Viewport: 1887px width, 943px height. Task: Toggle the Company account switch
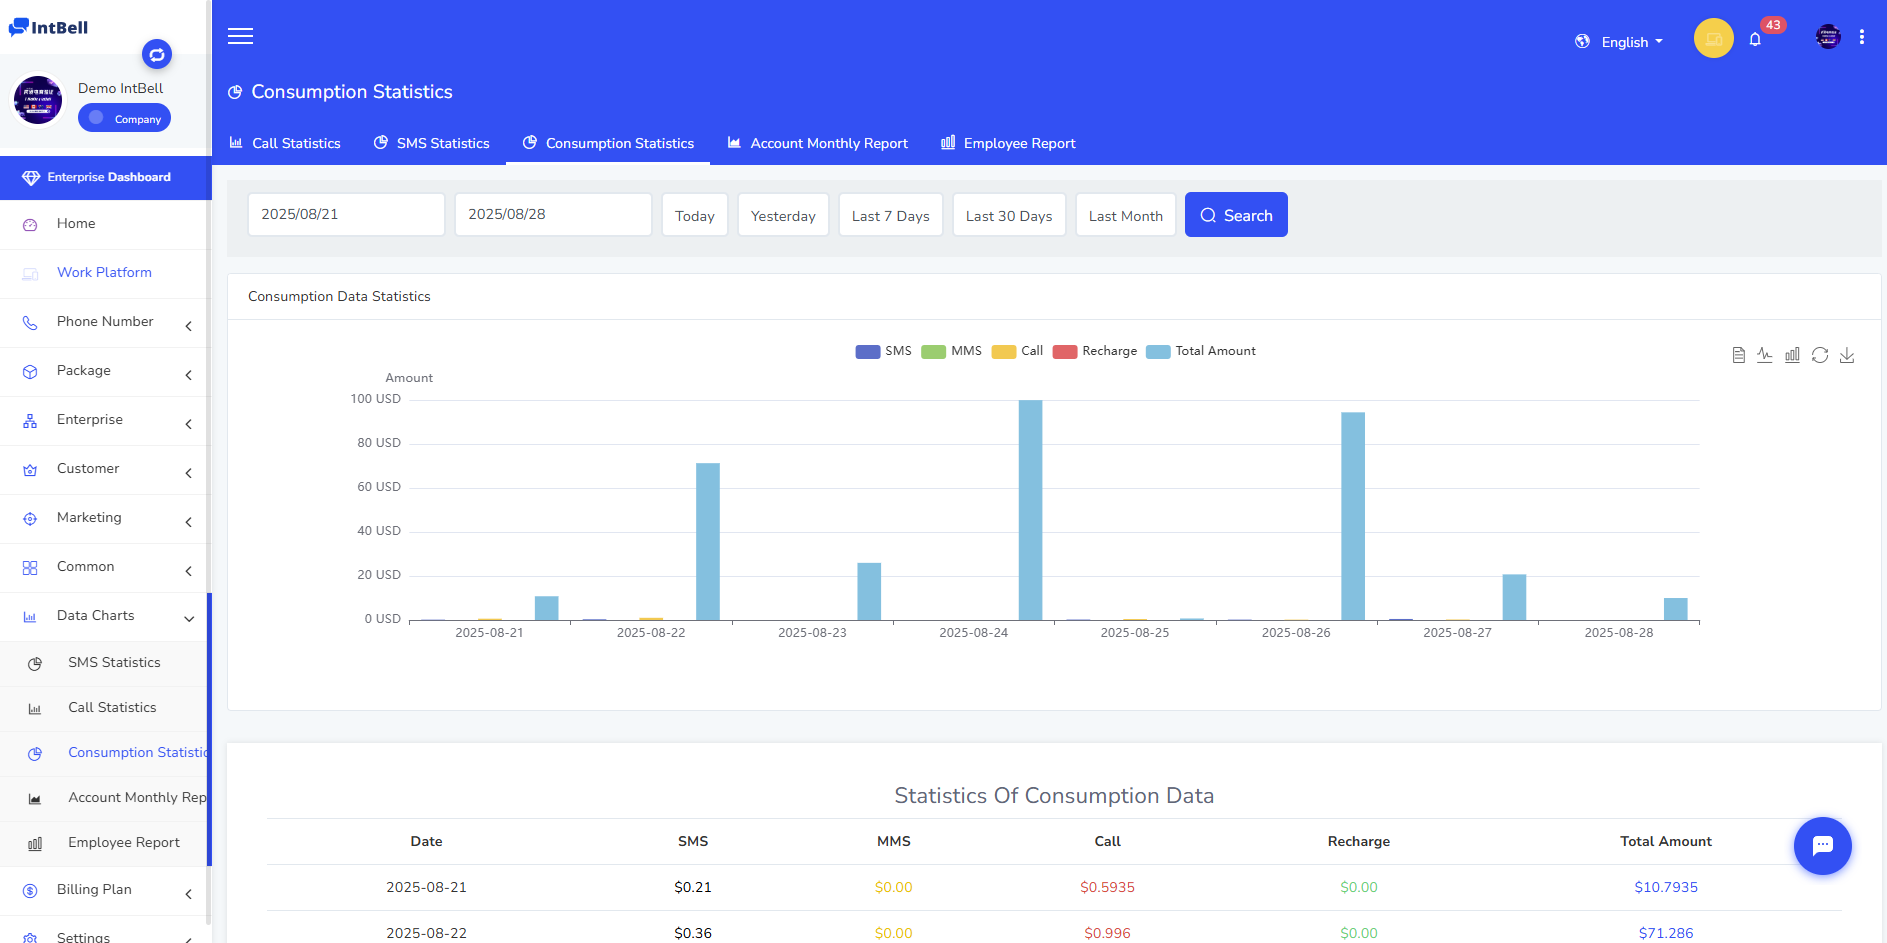pos(125,118)
